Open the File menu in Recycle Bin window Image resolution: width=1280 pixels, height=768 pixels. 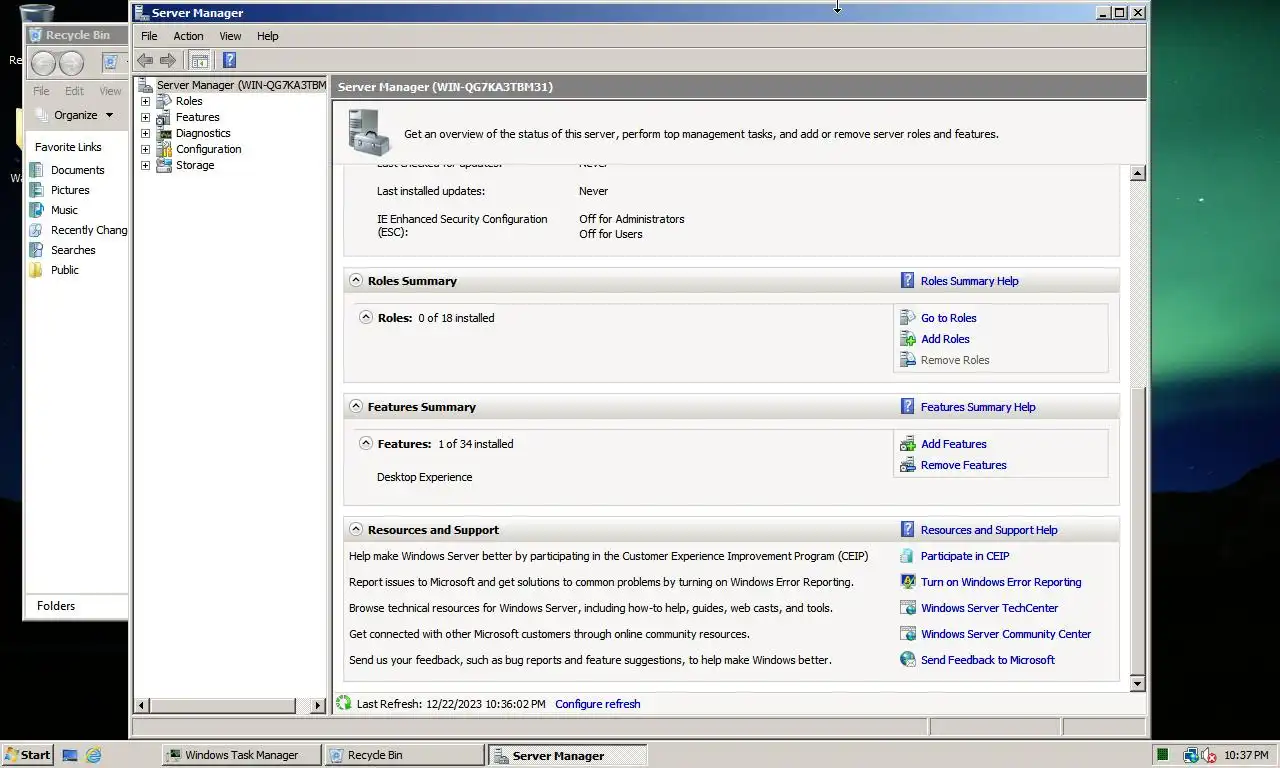41,91
